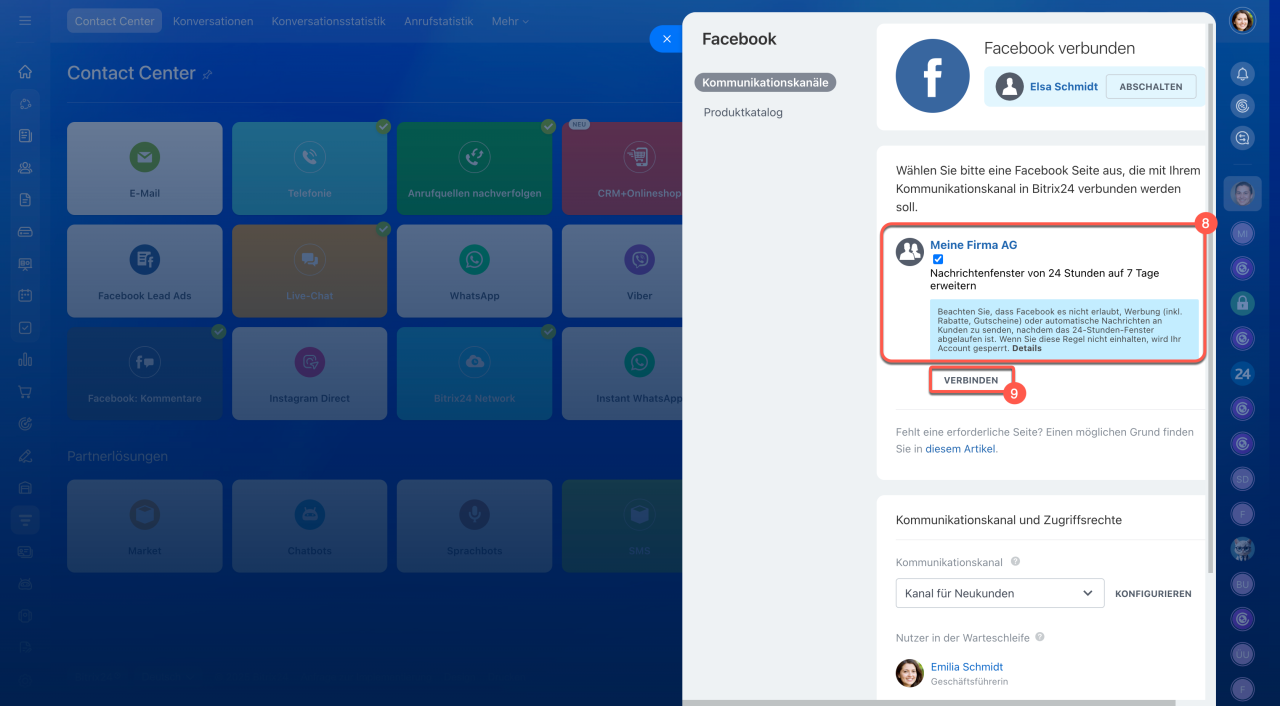Open the hamburger main menu
The height and width of the screenshot is (706, 1280).
[25, 21]
